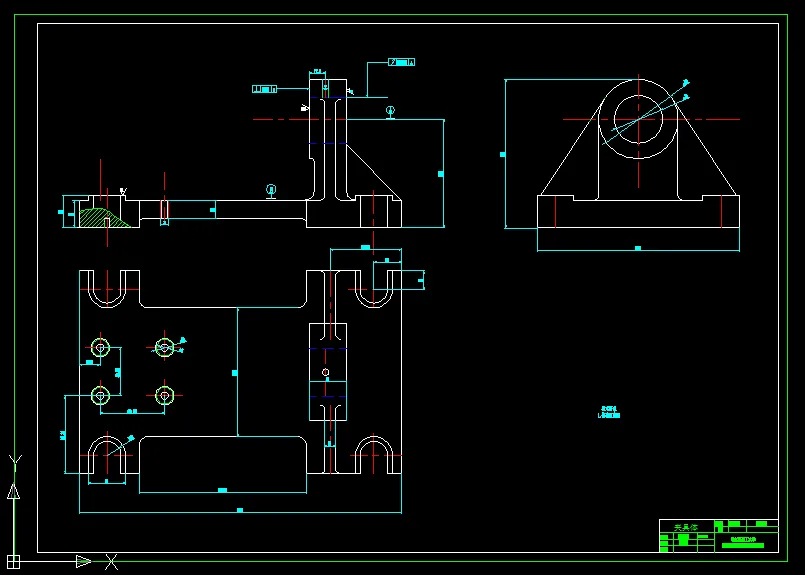Select the upper-right bolt hole with the leader
805x575 pixels.
[164, 348]
